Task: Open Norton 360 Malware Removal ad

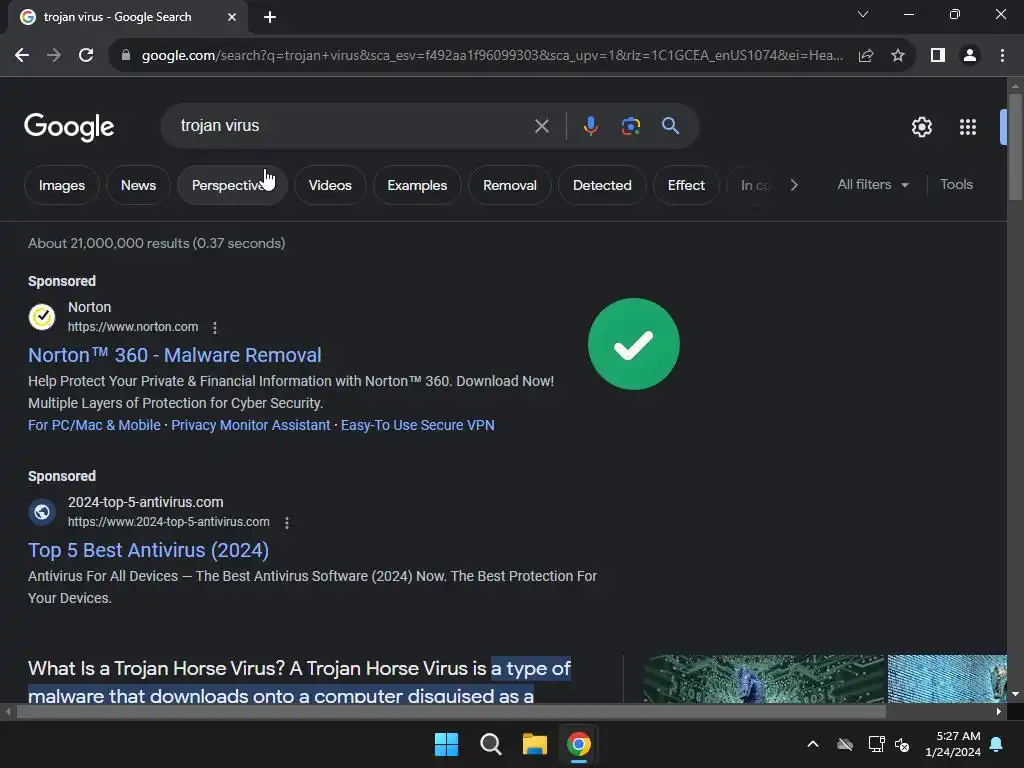Action: 175,355
